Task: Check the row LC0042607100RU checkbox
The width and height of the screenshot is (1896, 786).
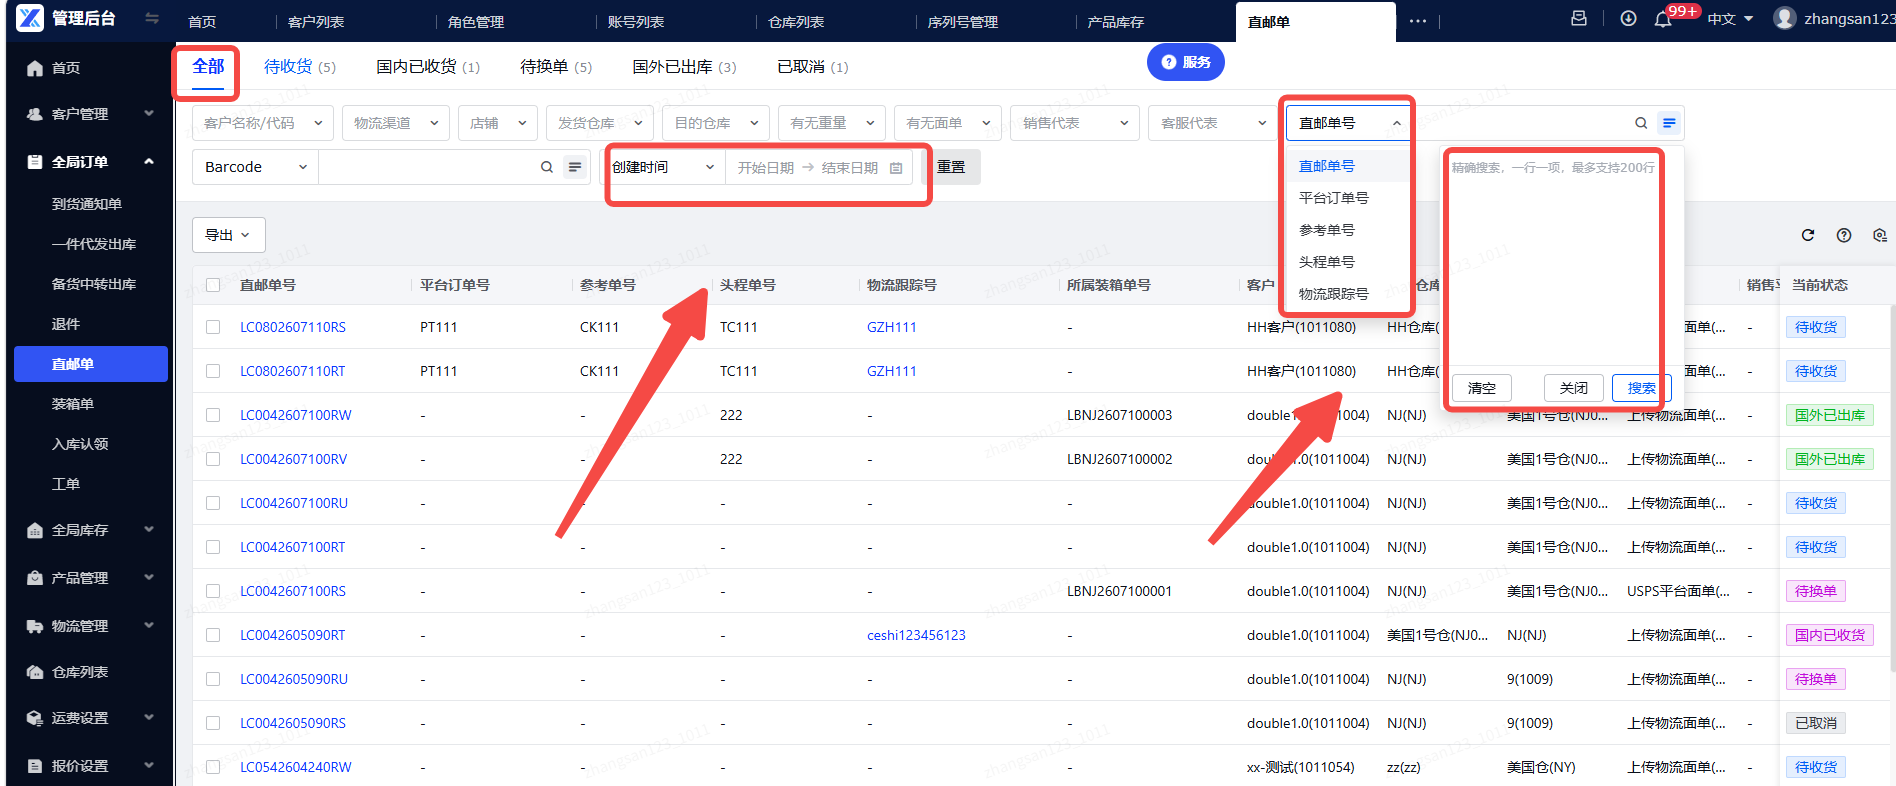Action: (213, 503)
